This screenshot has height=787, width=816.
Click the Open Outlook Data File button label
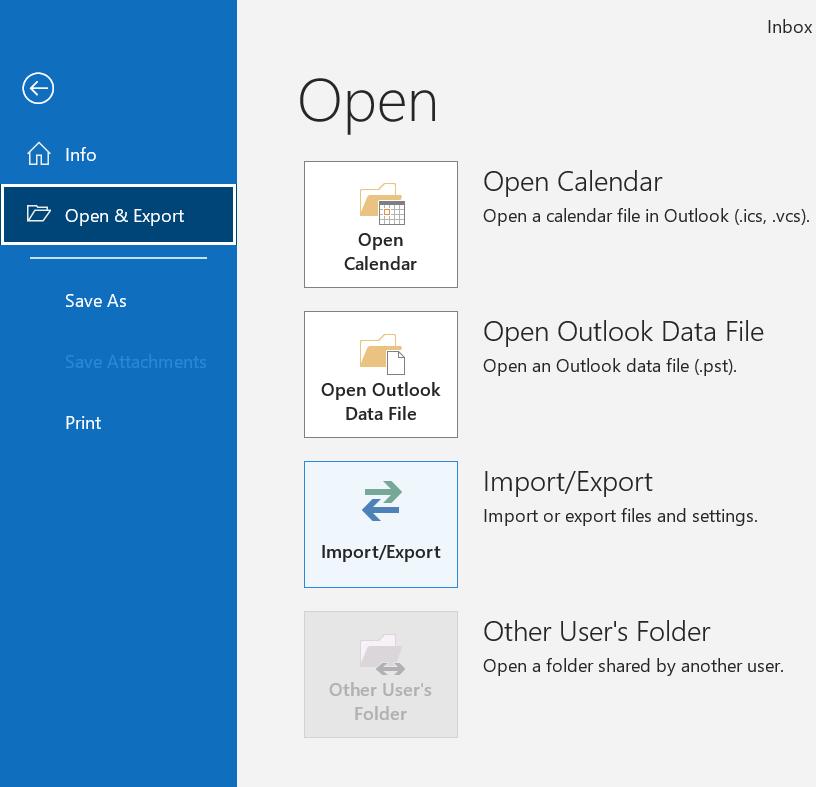coord(380,402)
